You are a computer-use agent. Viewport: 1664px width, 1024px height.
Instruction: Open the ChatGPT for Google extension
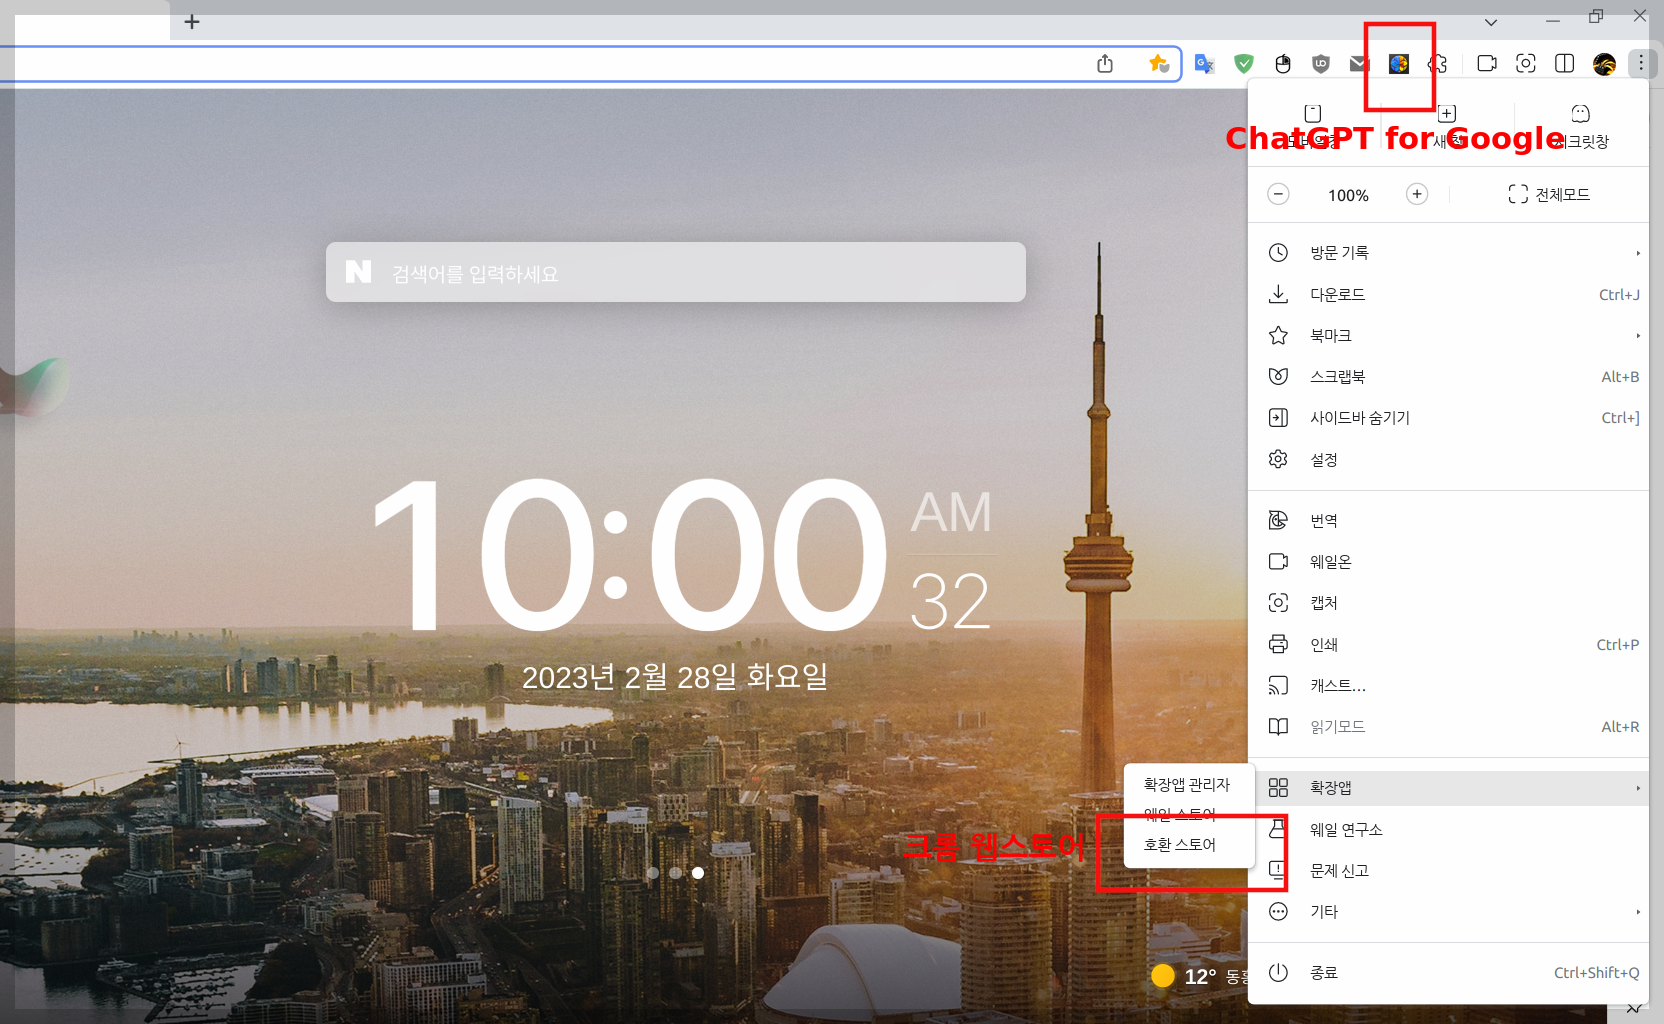tap(1399, 64)
